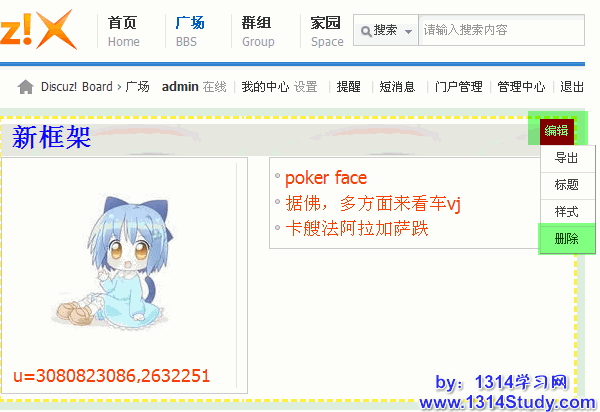This screenshot has width=600, height=412.
Task: Choose 标题 in the edit menu
Action: click(567, 186)
